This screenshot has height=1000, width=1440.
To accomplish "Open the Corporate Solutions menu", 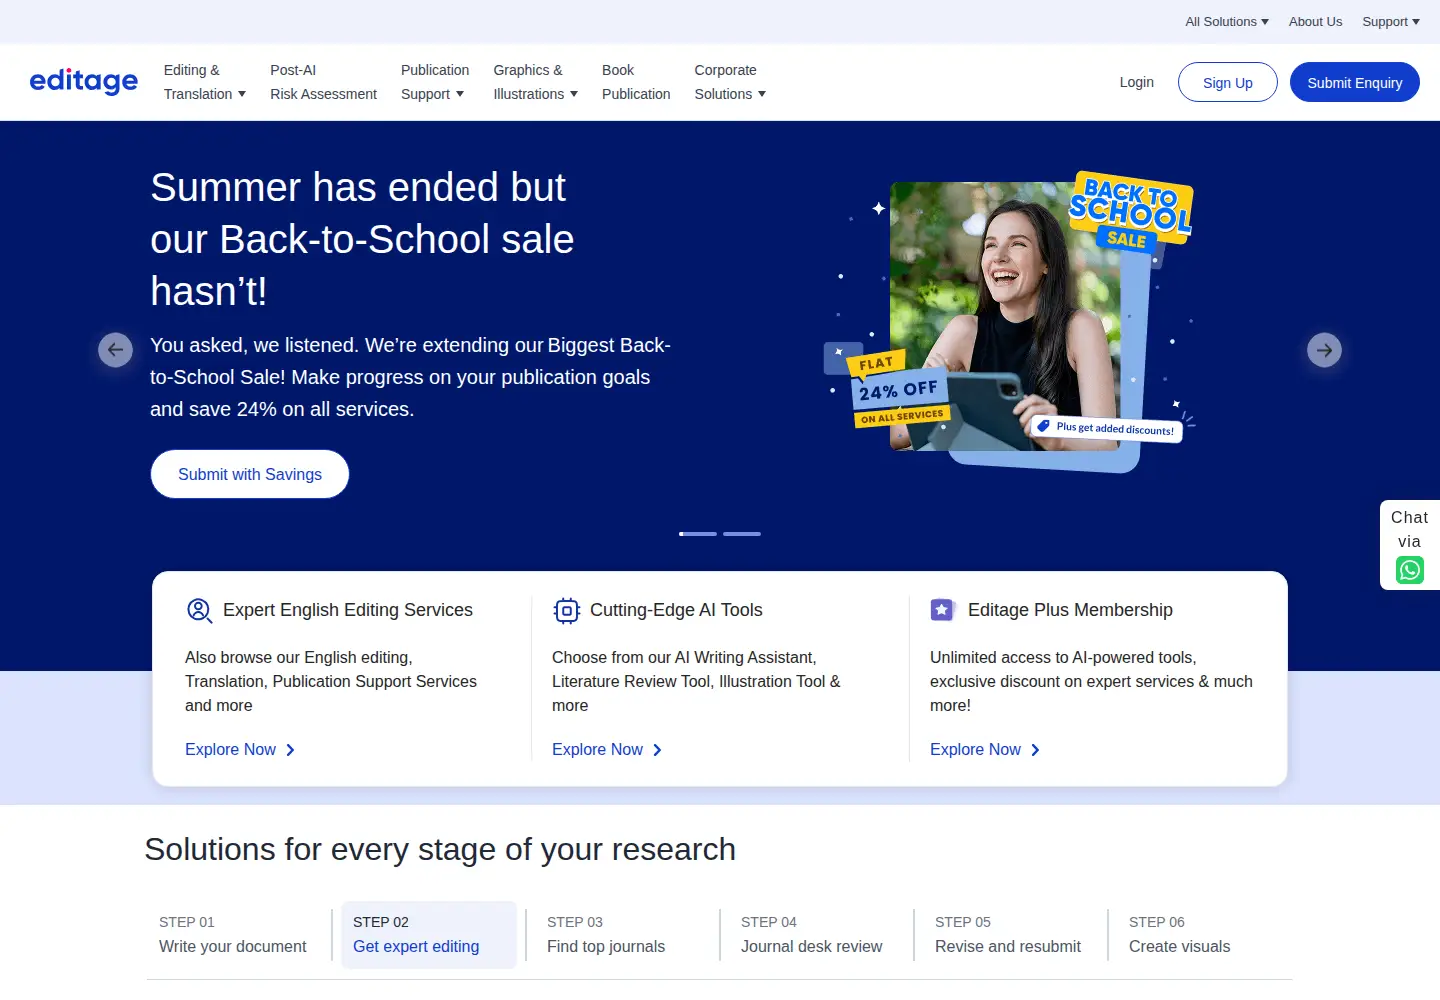I will tap(730, 82).
